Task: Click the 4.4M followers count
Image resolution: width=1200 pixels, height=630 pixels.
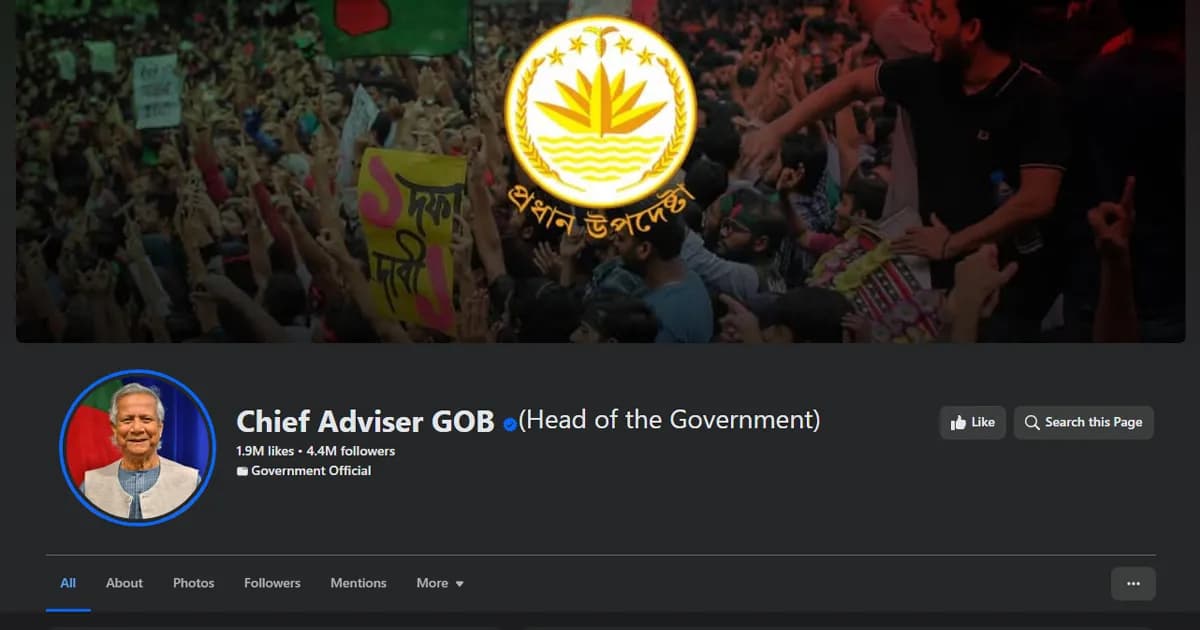Action: 350,451
